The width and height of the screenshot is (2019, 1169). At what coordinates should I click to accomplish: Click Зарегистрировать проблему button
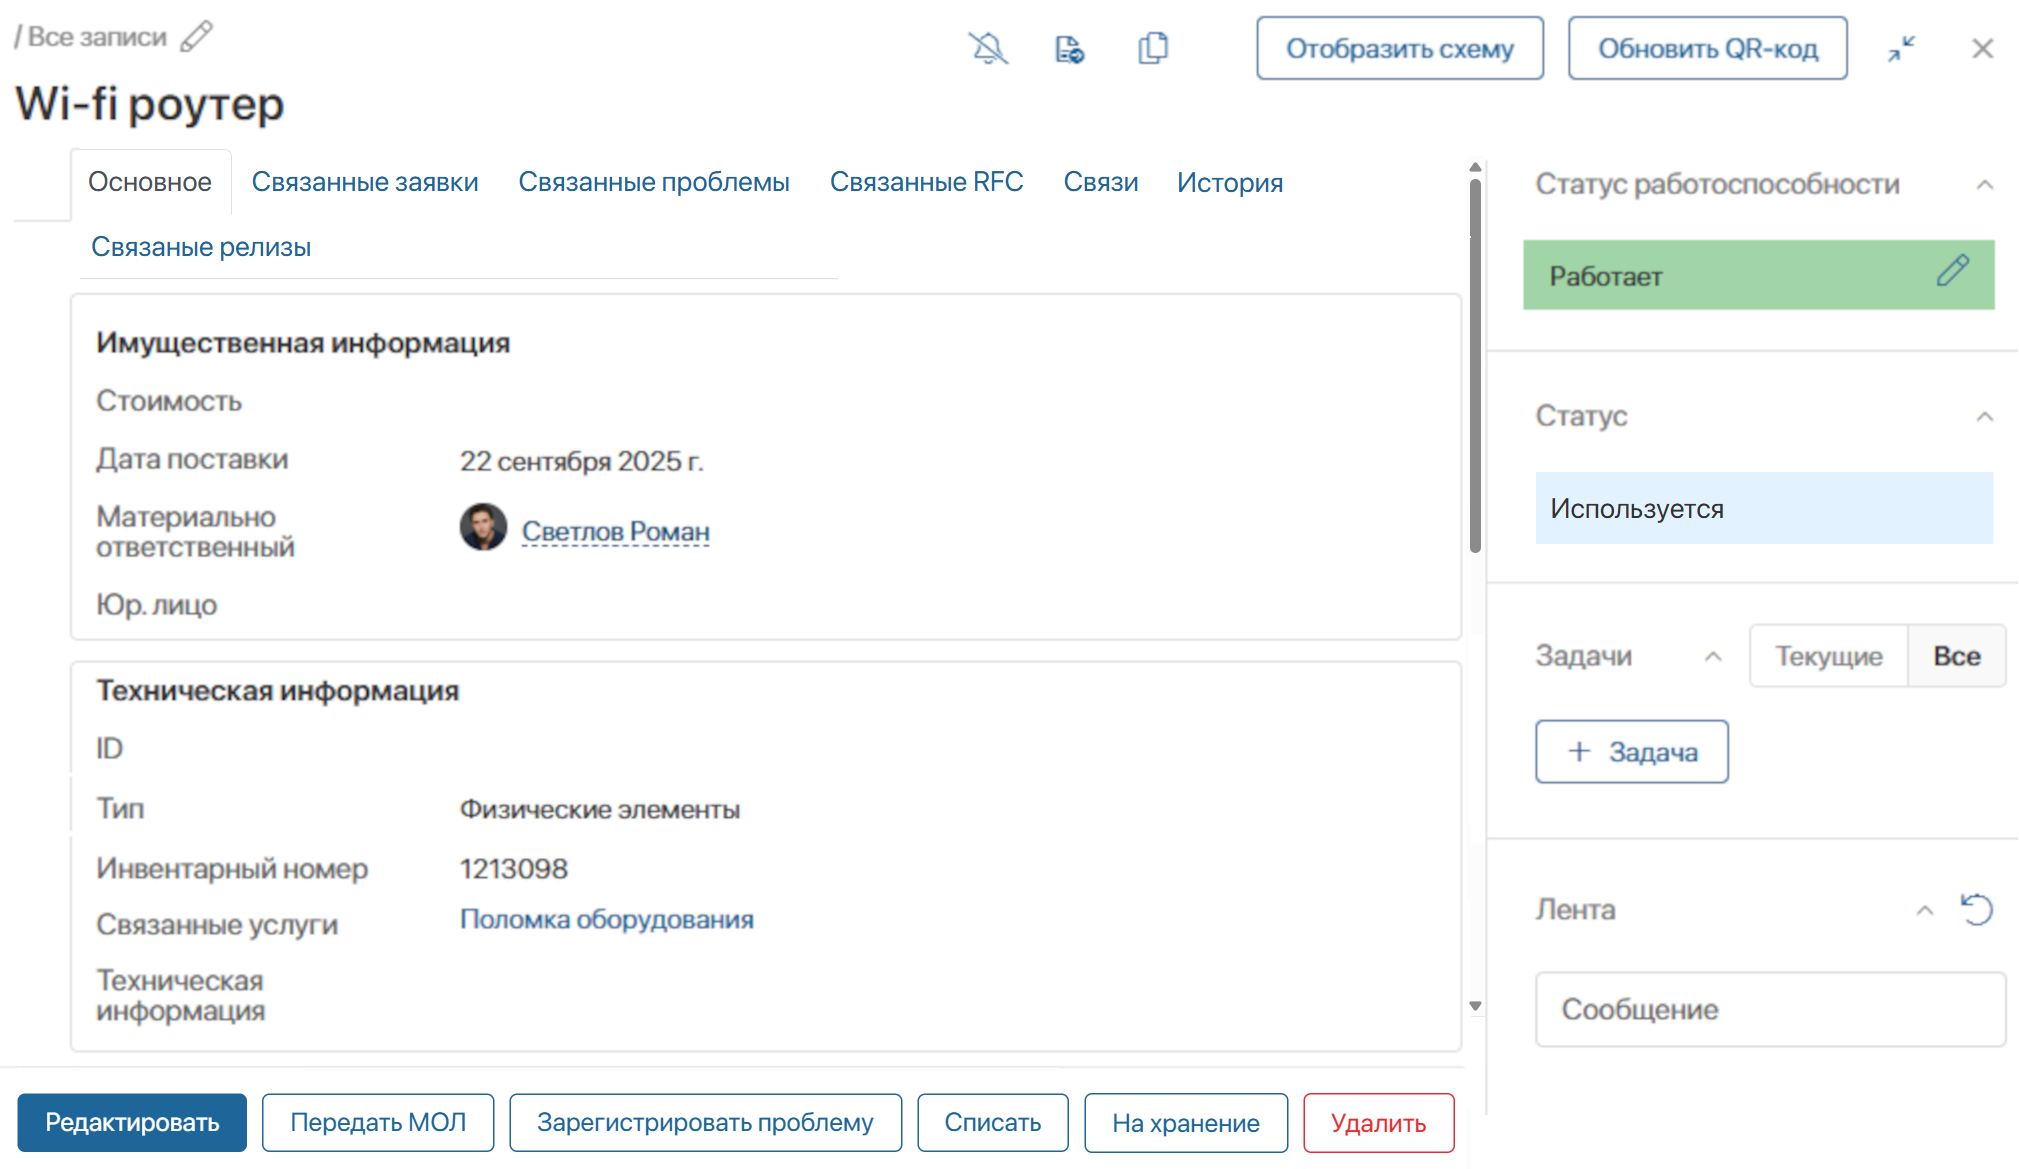pyautogui.click(x=705, y=1123)
